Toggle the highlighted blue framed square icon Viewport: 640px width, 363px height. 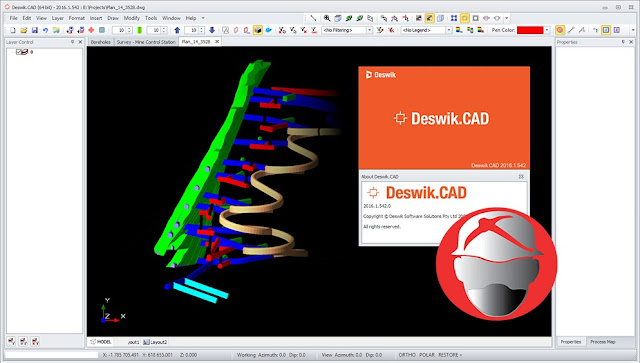coord(606,30)
